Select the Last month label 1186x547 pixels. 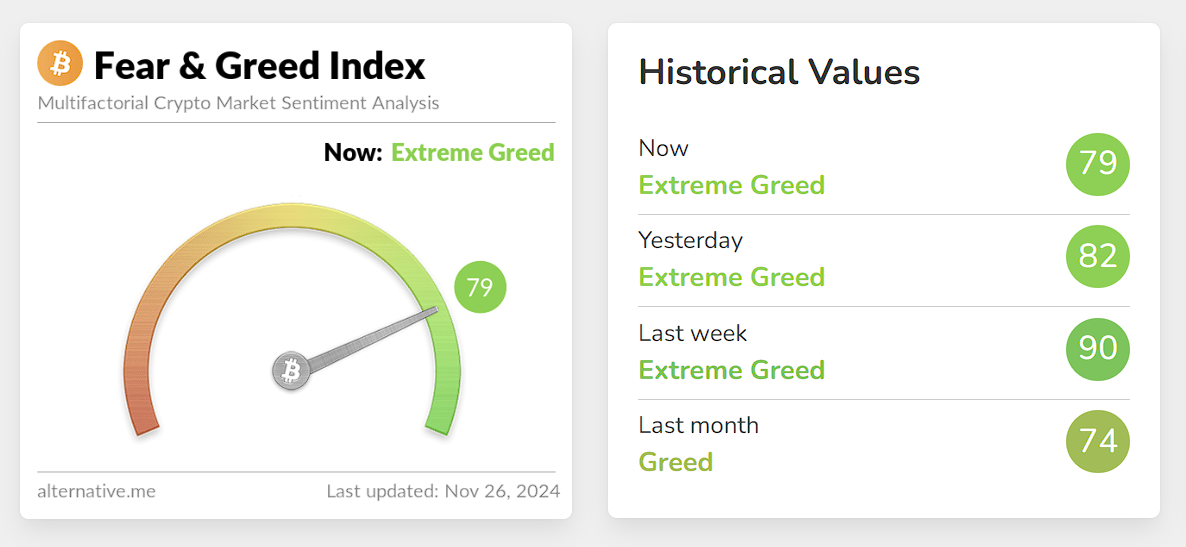point(699,425)
